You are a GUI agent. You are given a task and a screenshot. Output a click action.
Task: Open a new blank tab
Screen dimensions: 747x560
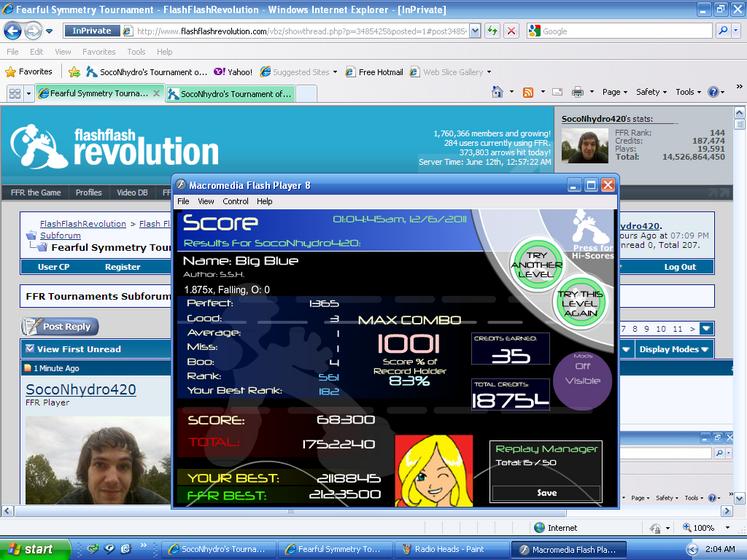pyautogui.click(x=307, y=94)
